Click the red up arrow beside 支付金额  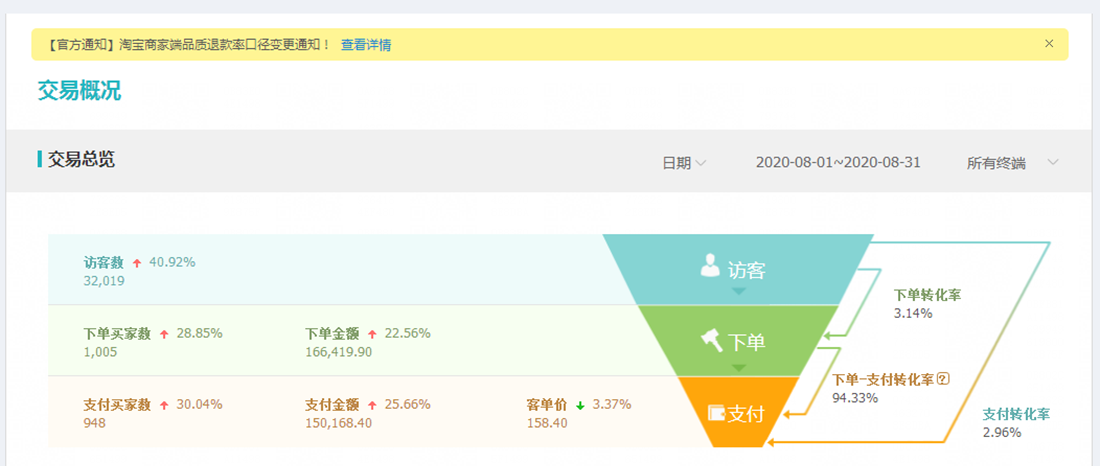click(372, 405)
